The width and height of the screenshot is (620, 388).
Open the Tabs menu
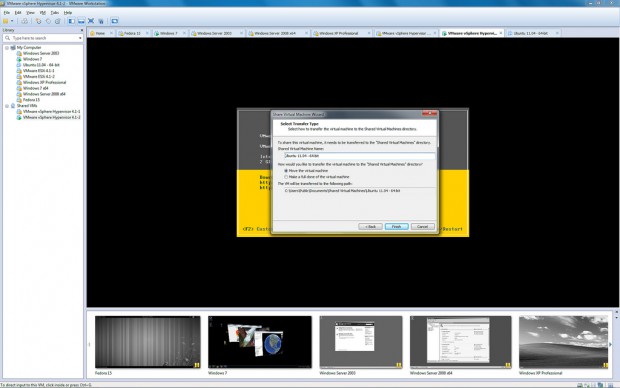55,13
